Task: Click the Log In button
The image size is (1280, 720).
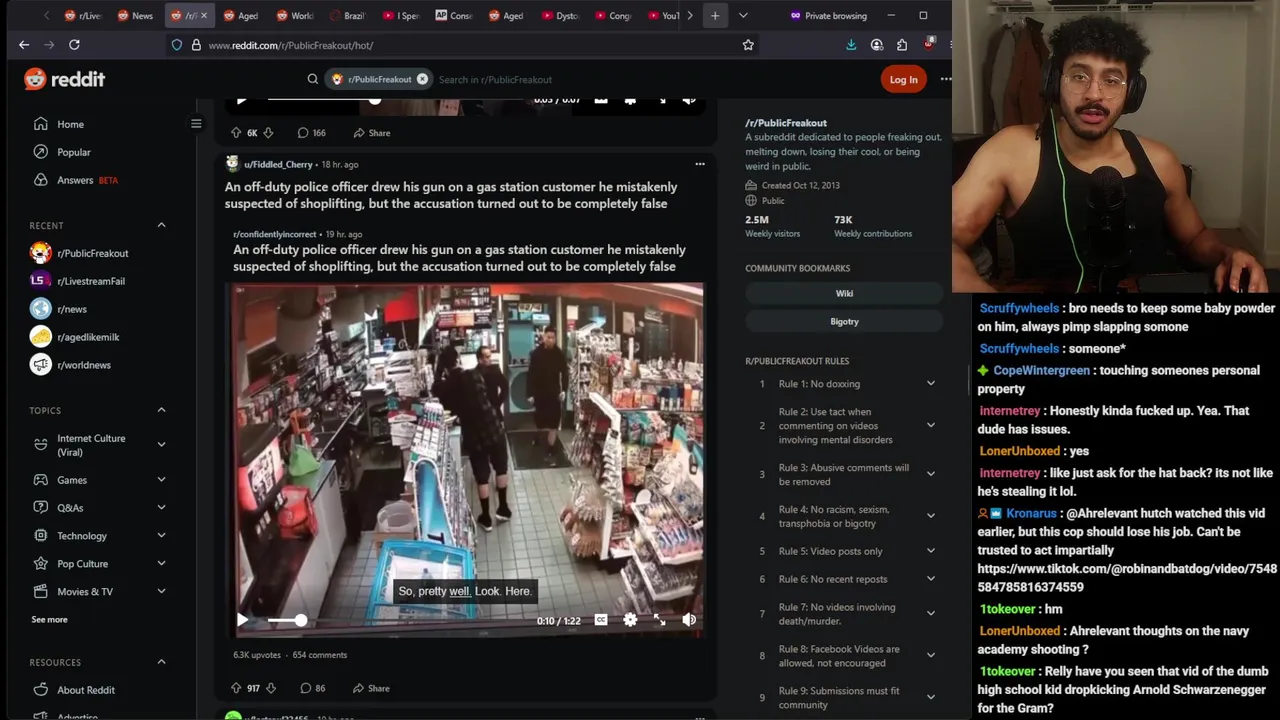Action: pos(903,79)
